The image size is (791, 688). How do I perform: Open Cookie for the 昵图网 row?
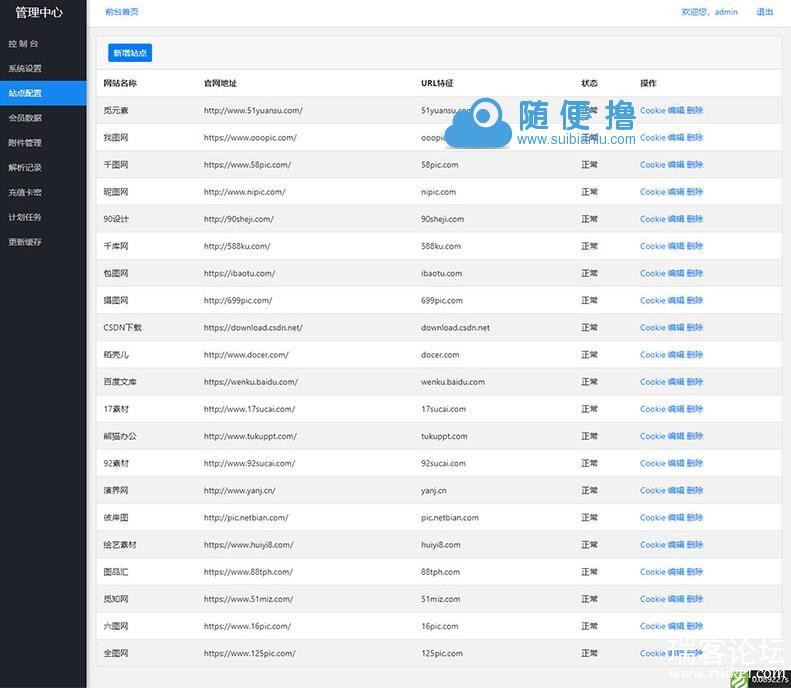[x=653, y=192]
